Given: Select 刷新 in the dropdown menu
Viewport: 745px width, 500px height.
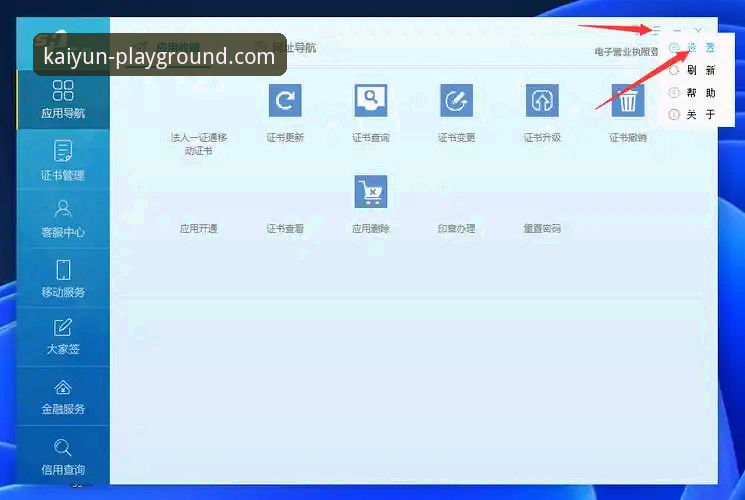Looking at the screenshot, I should coord(700,70).
